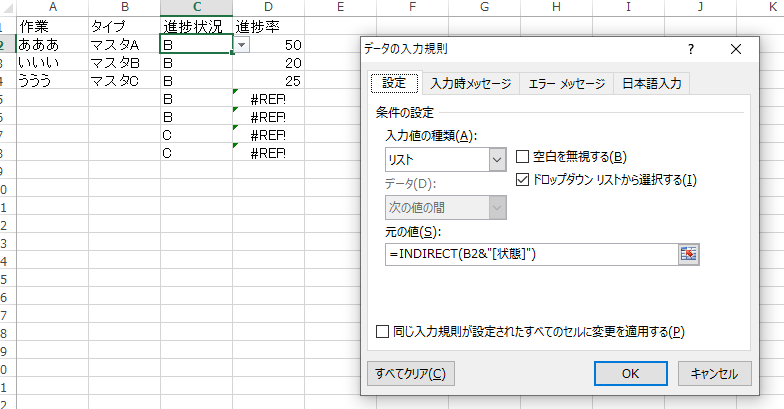Image resolution: width=784 pixels, height=409 pixels.
Task: Uncheck ドロップダウン リストから選択する checkbox
Action: click(522, 180)
